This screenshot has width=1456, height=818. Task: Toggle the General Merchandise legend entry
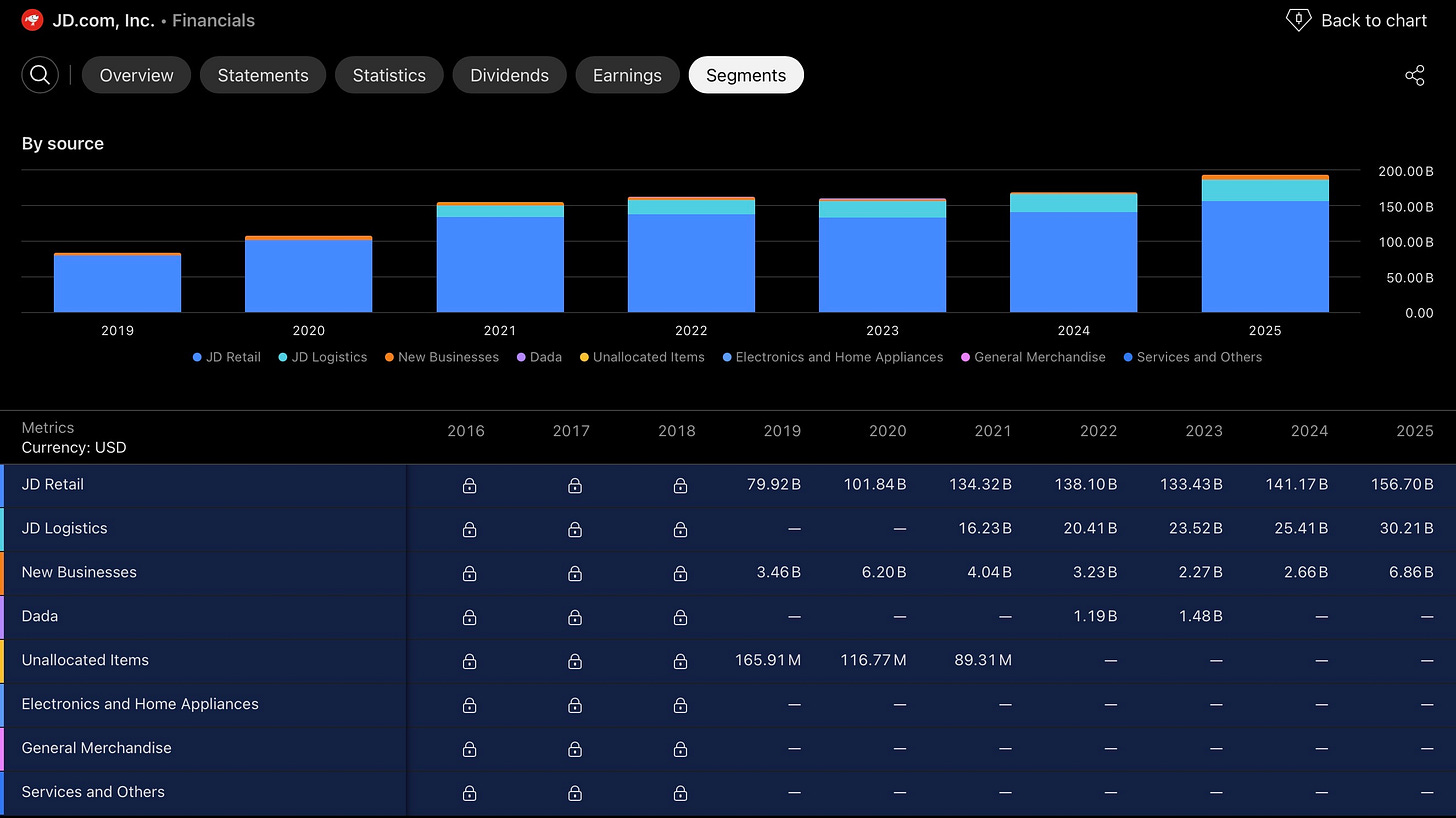(x=1033, y=357)
